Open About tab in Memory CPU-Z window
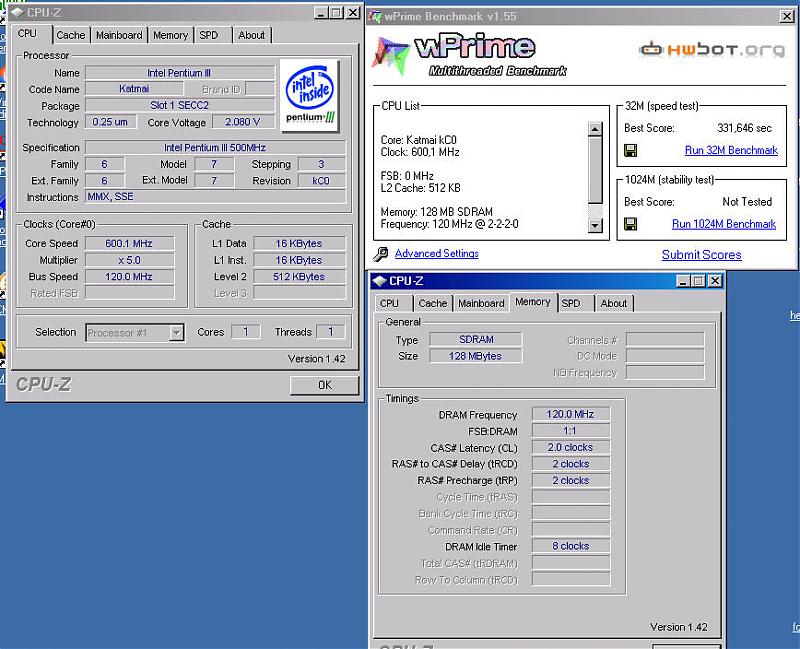 pyautogui.click(x=614, y=303)
